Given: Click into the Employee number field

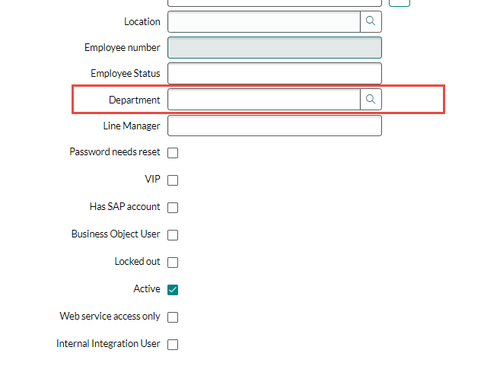Looking at the screenshot, I should click(274, 48).
